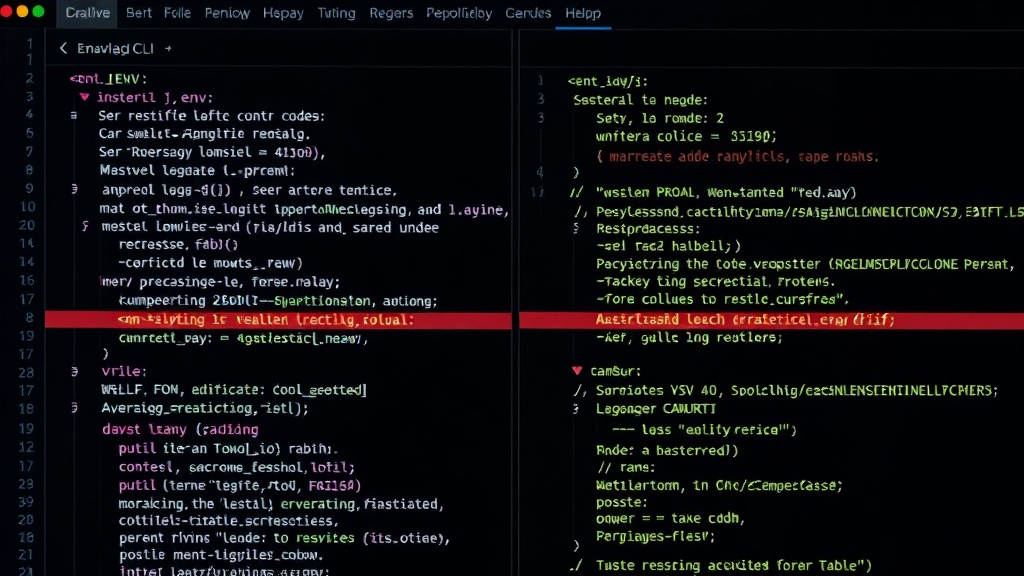
Task: Open the Cralive menu
Action: [88, 13]
